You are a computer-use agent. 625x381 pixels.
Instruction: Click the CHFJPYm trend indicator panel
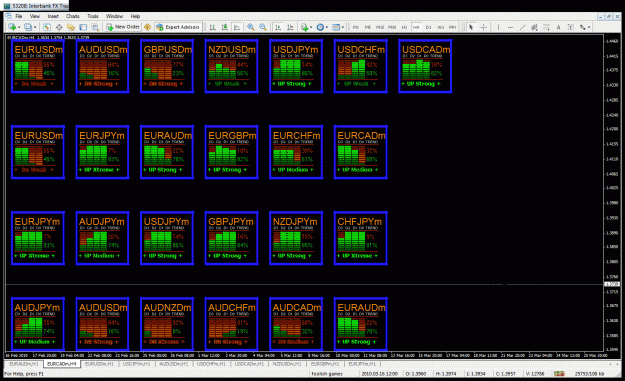pyautogui.click(x=361, y=238)
